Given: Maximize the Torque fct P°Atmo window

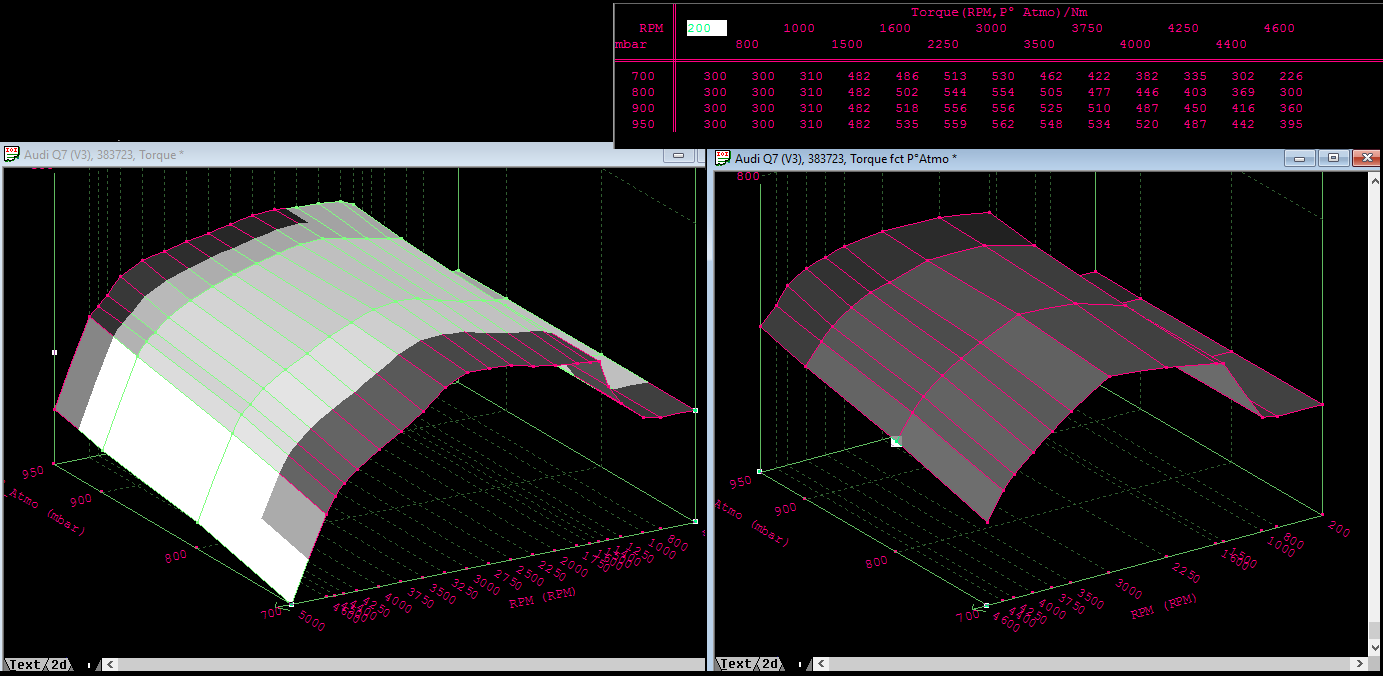Looking at the screenshot, I should point(1332,158).
